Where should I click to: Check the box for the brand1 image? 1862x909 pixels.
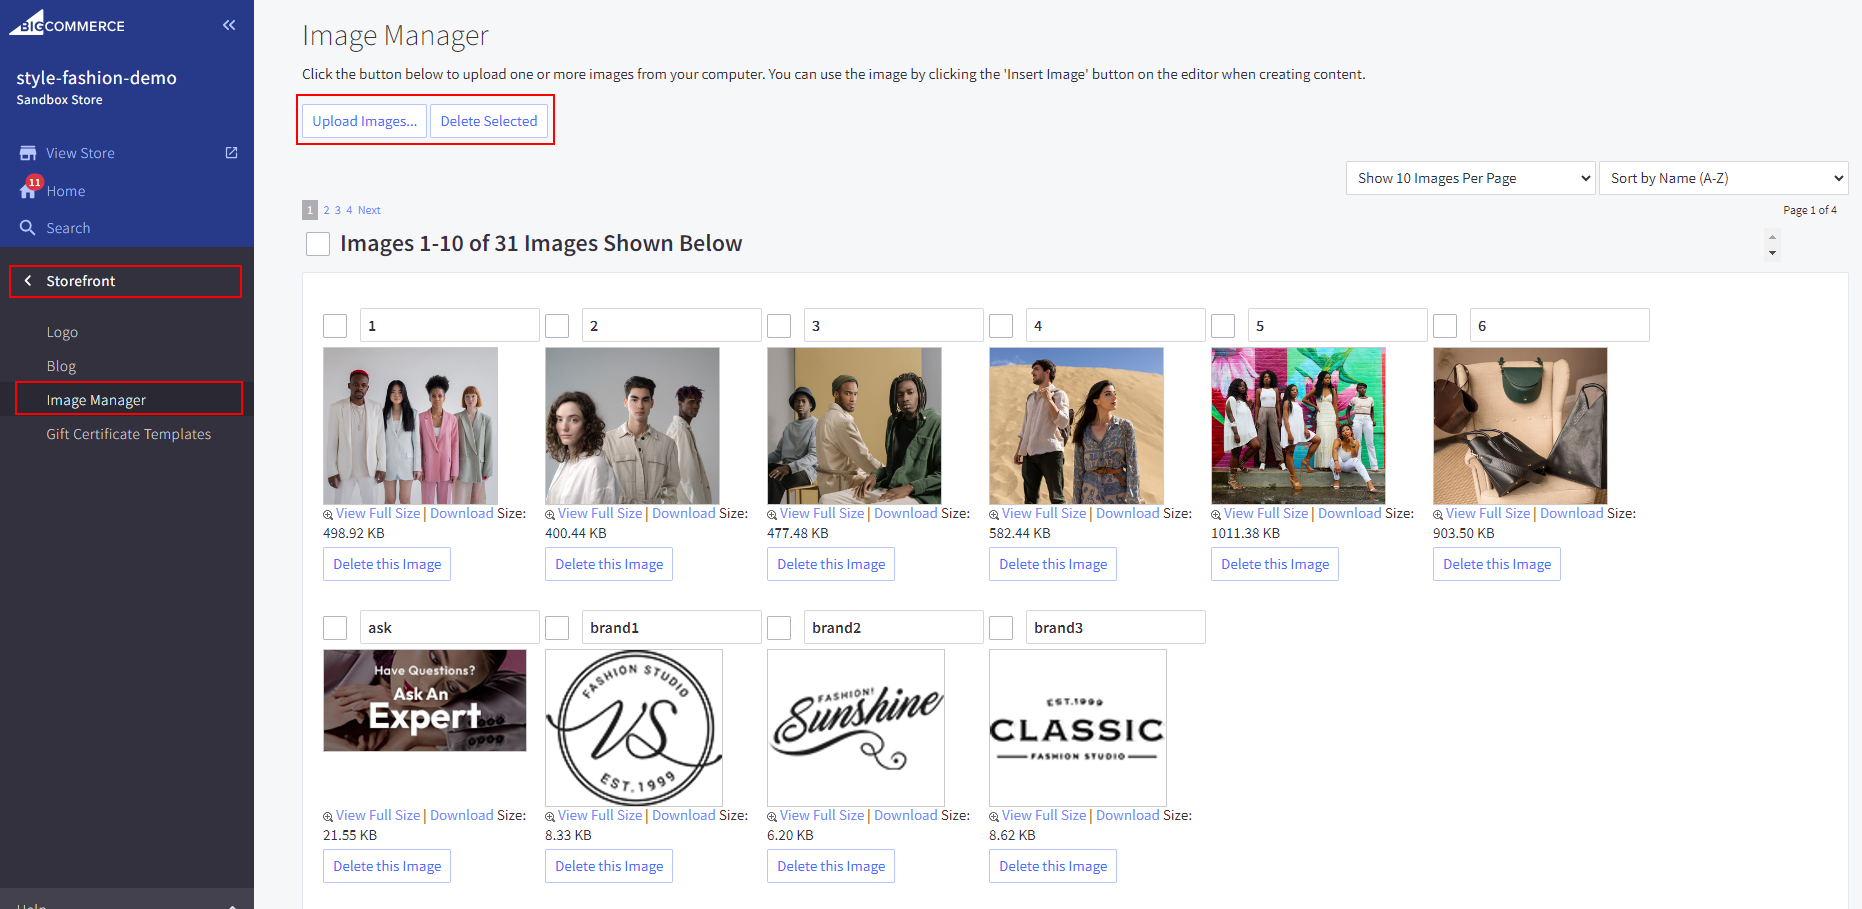tap(557, 628)
